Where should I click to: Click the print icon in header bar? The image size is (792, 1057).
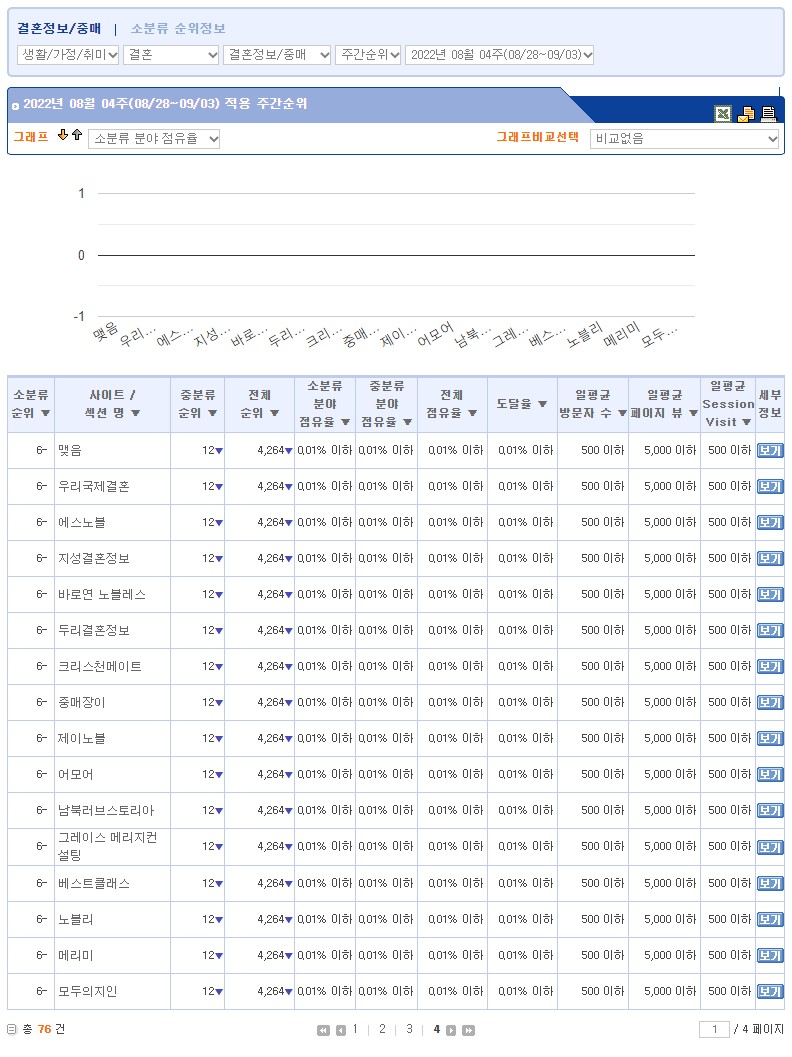click(768, 114)
